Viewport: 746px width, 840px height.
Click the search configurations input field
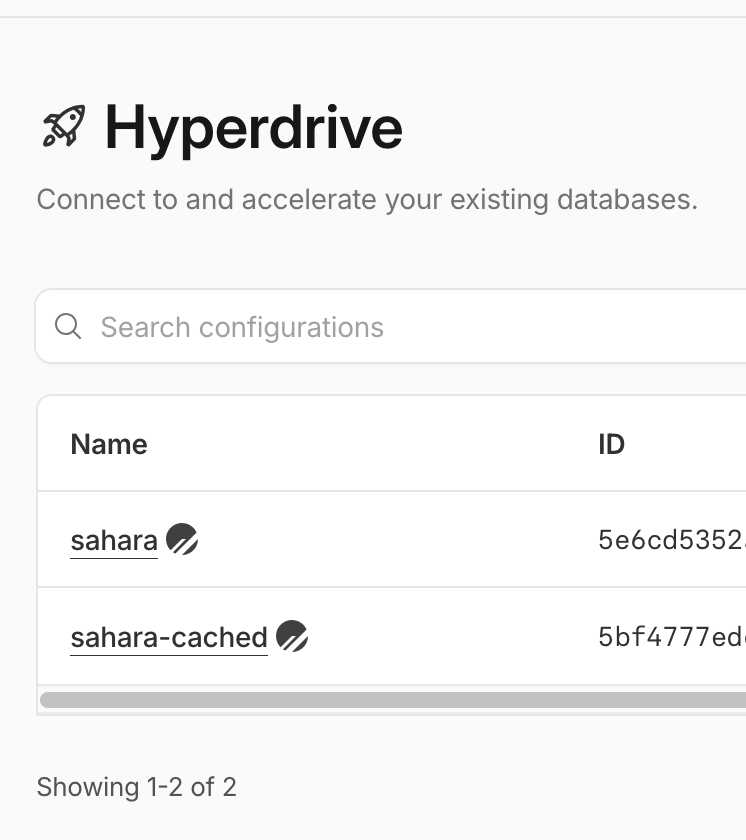[x=391, y=326]
